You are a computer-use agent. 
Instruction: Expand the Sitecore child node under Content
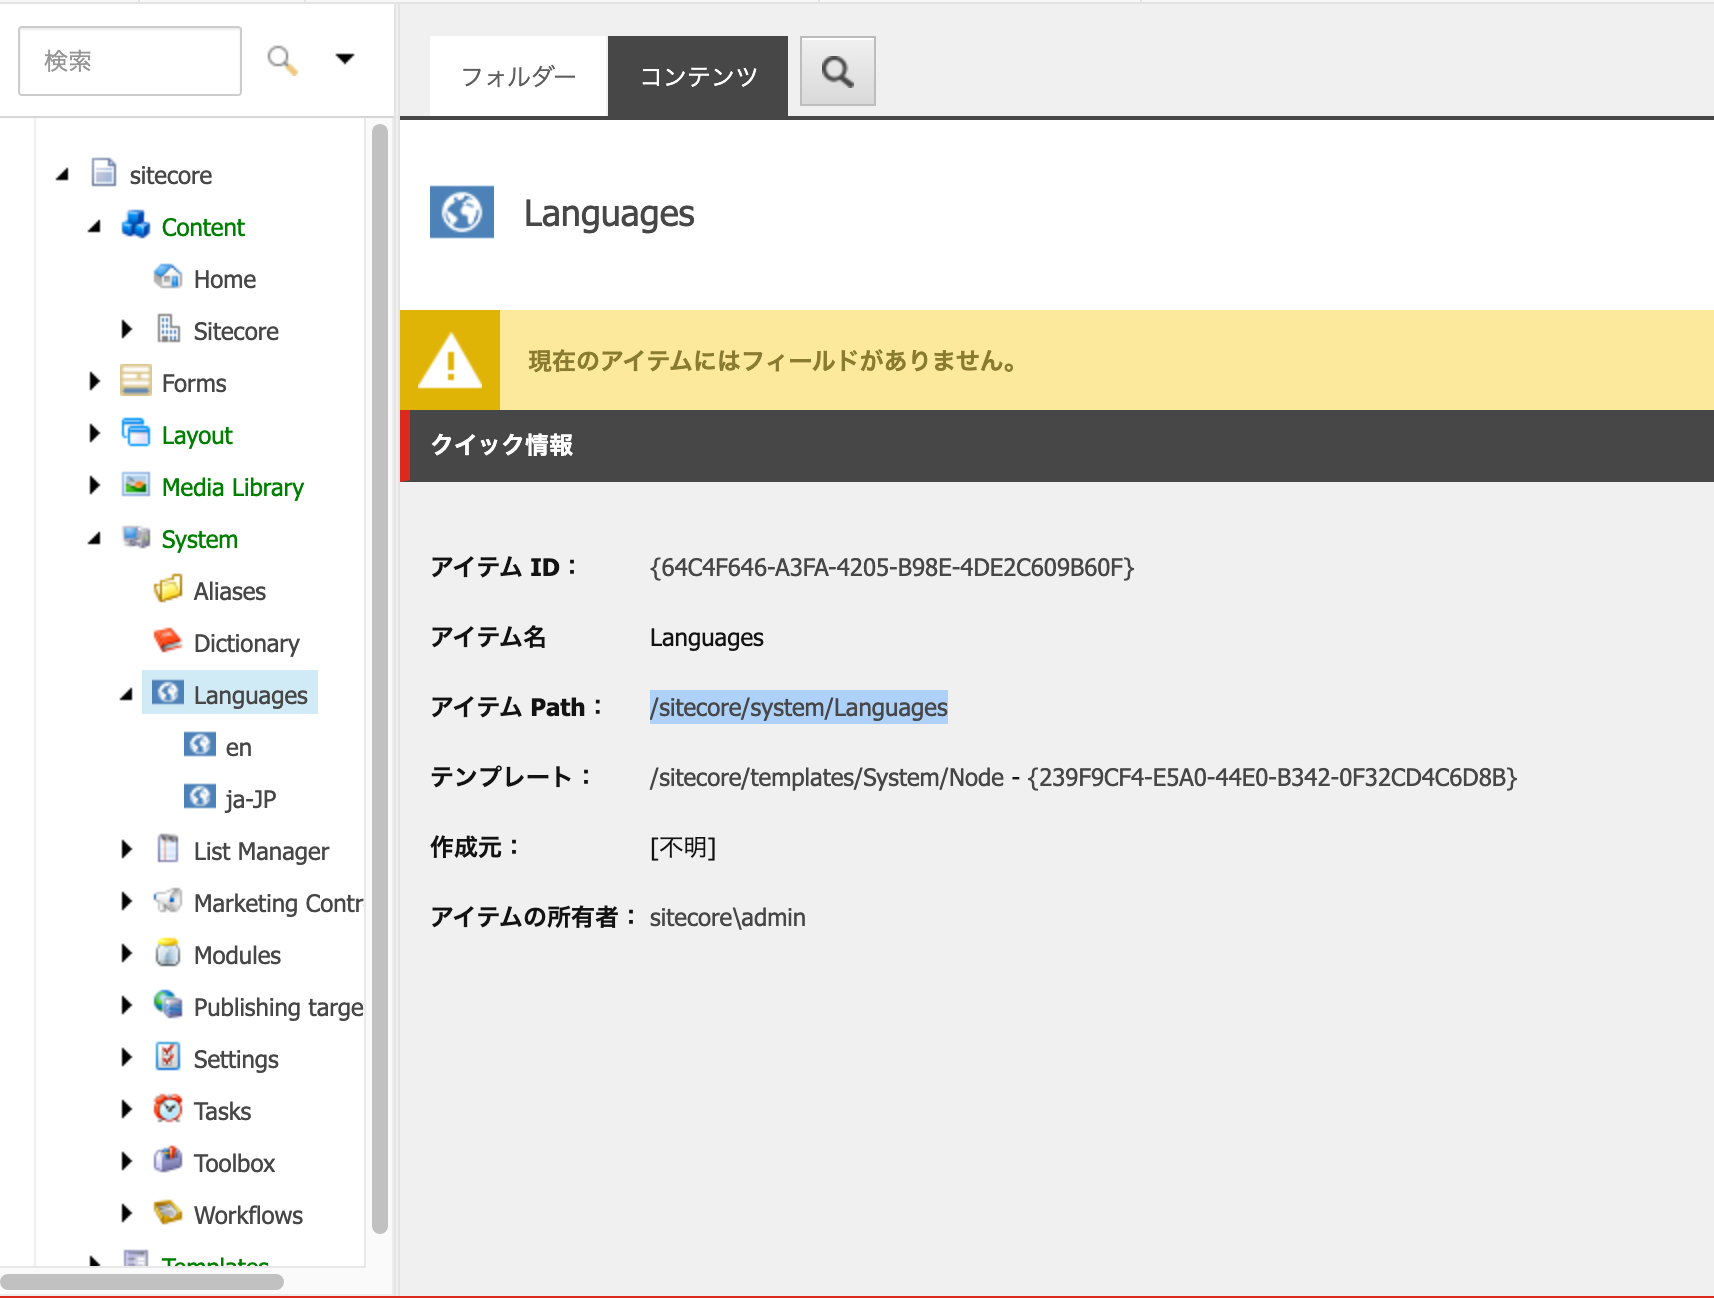pyautogui.click(x=126, y=329)
